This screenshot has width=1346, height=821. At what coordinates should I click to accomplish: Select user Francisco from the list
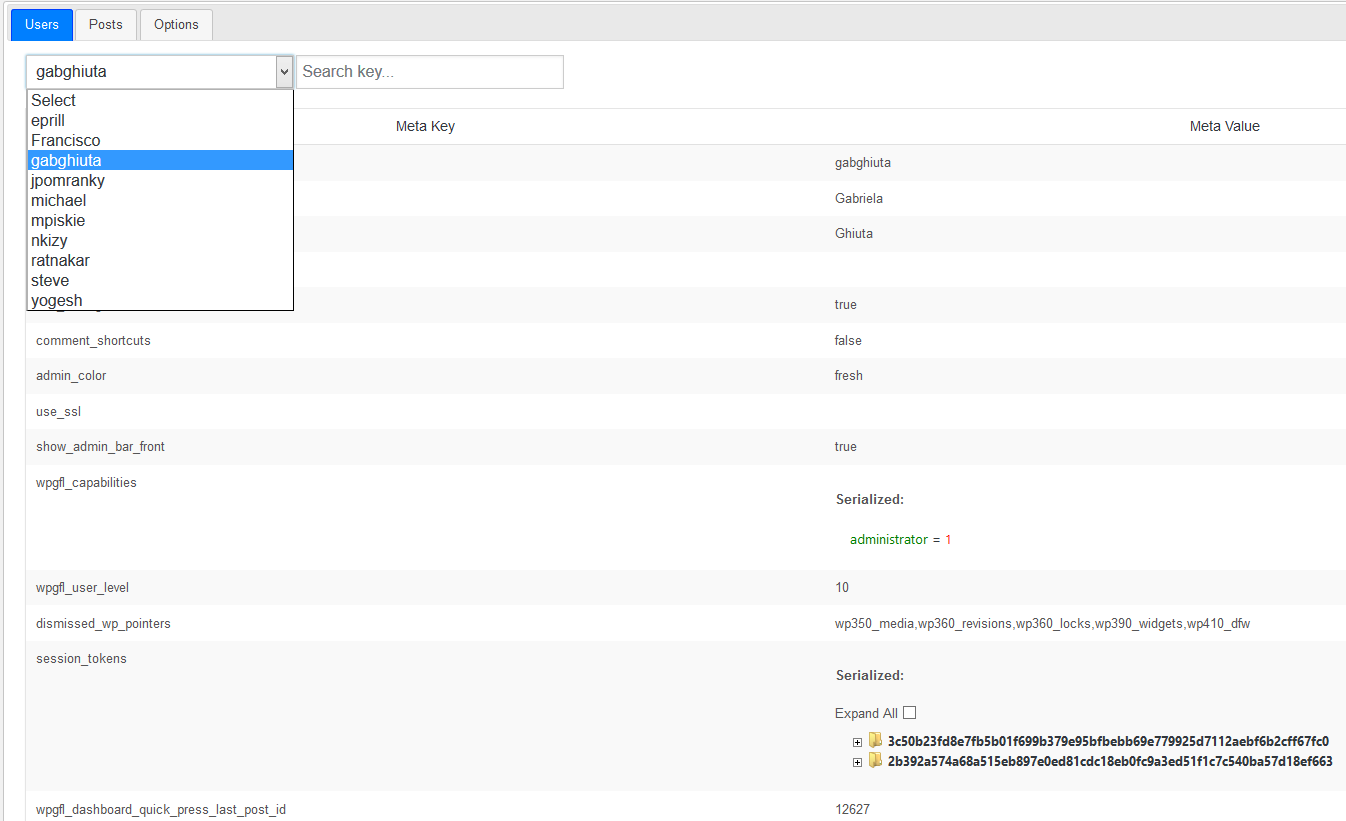click(x=160, y=140)
